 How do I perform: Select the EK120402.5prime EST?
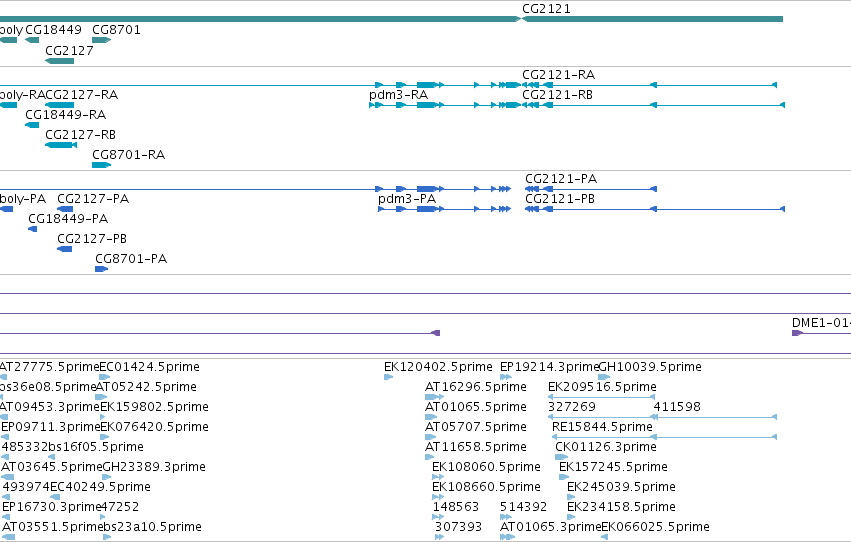(x=388, y=377)
